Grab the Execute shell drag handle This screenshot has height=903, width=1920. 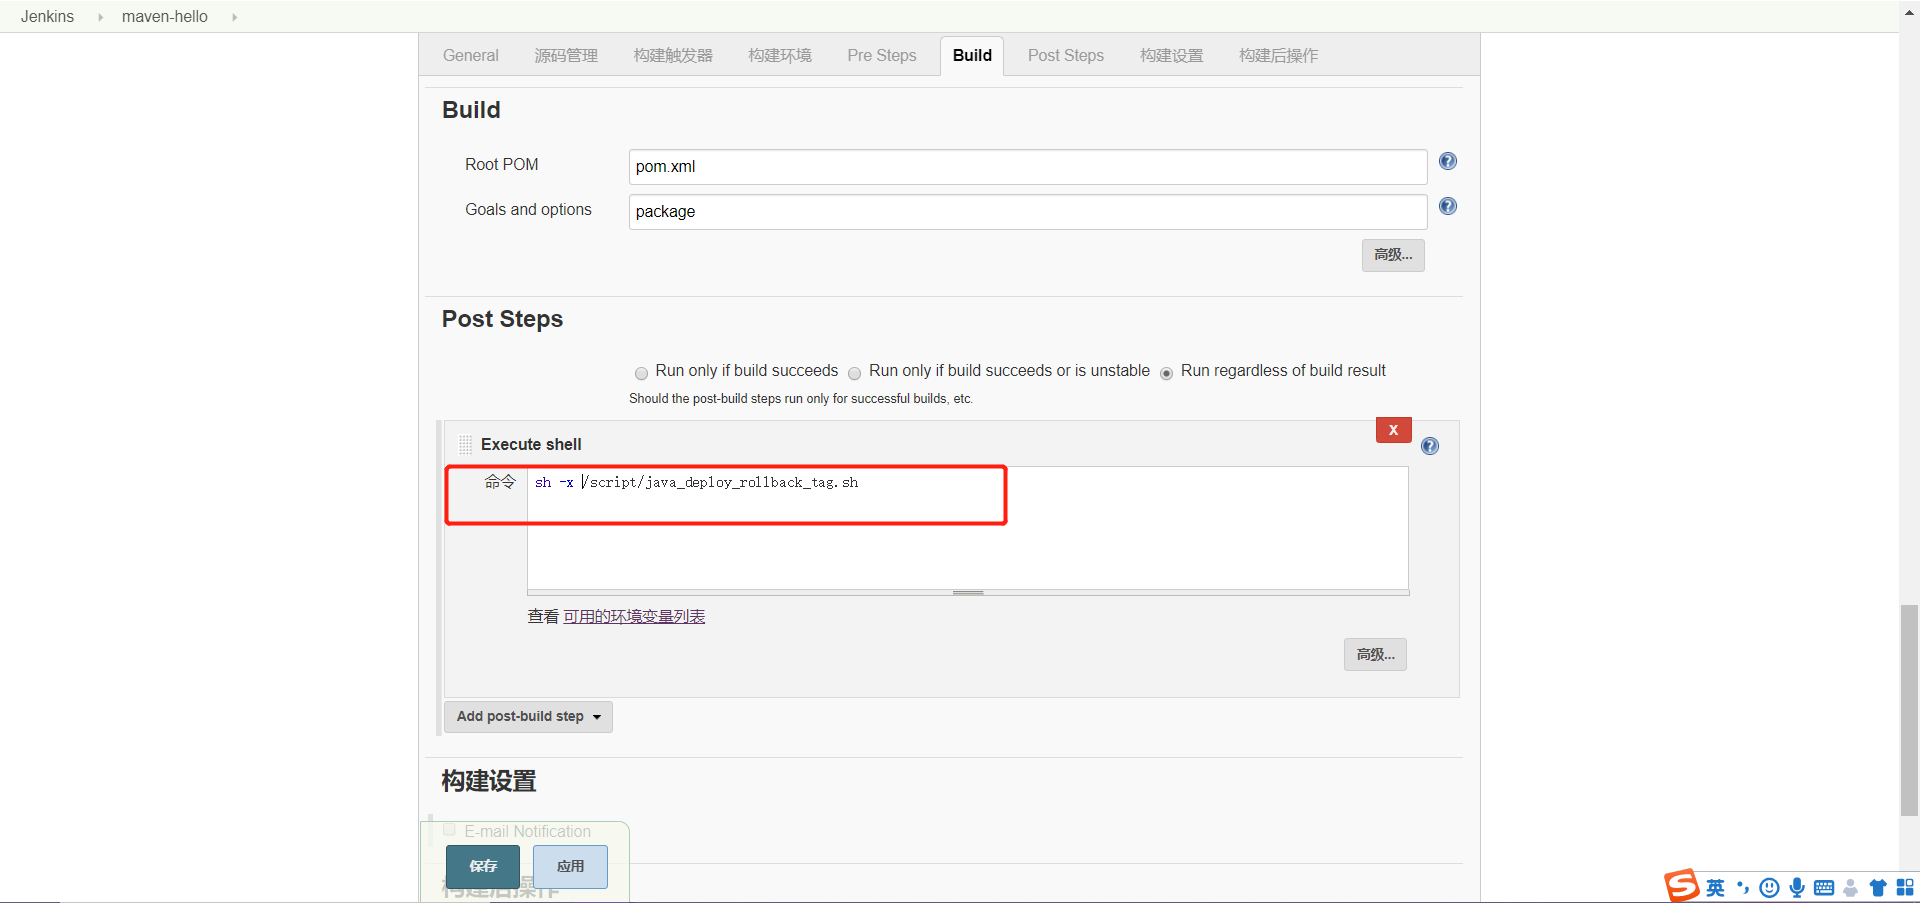(465, 444)
